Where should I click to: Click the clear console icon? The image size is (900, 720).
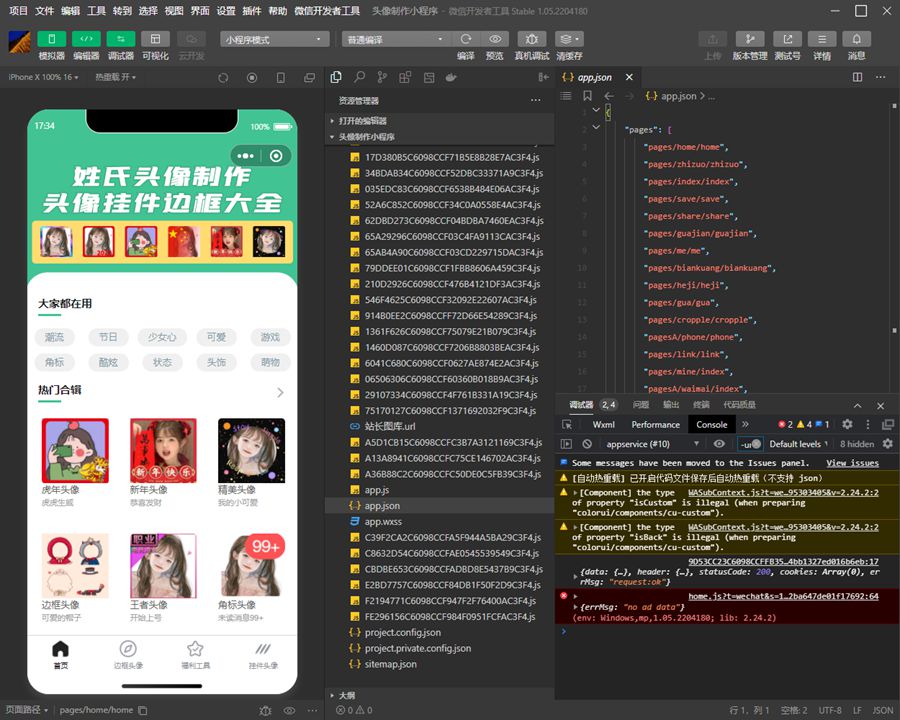click(x=589, y=444)
